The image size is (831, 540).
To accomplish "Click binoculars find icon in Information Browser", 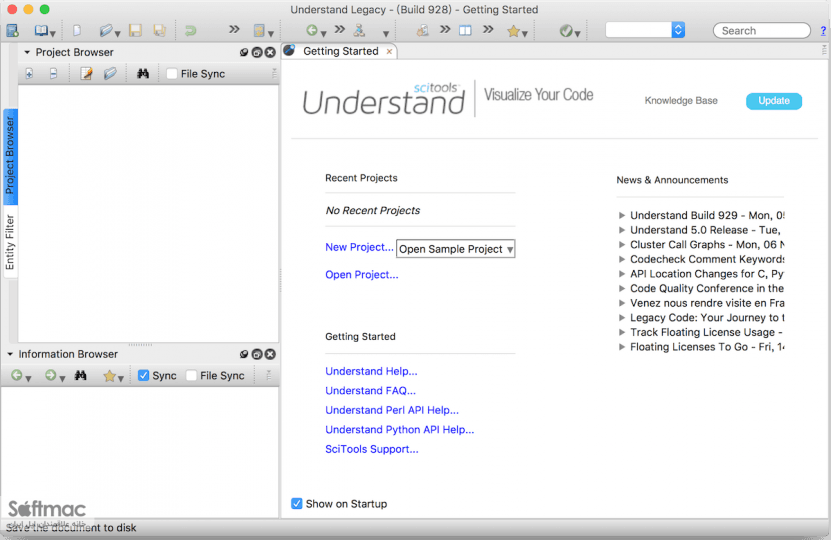I will point(81,376).
